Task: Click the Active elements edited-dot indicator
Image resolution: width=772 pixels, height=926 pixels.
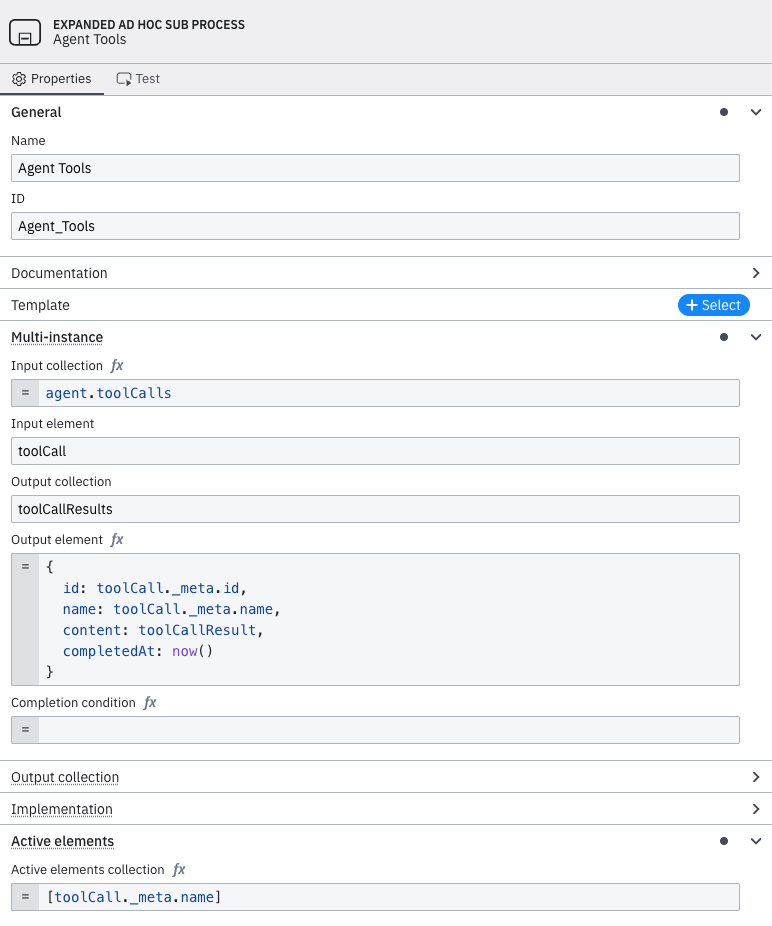Action: tap(724, 841)
